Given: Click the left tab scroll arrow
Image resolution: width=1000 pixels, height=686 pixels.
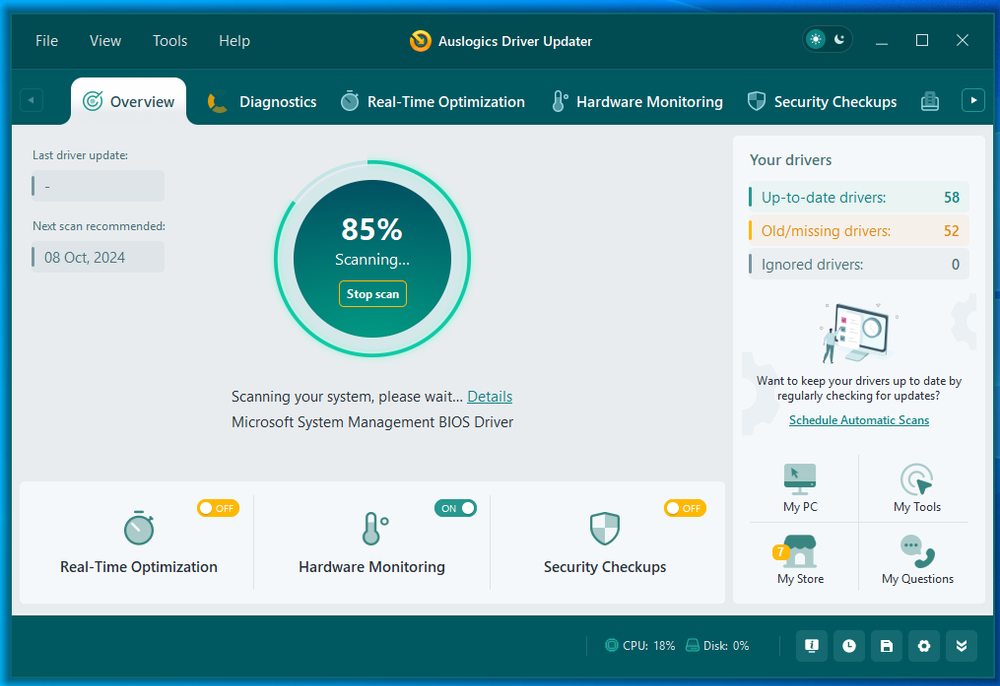Looking at the screenshot, I should 30,100.
